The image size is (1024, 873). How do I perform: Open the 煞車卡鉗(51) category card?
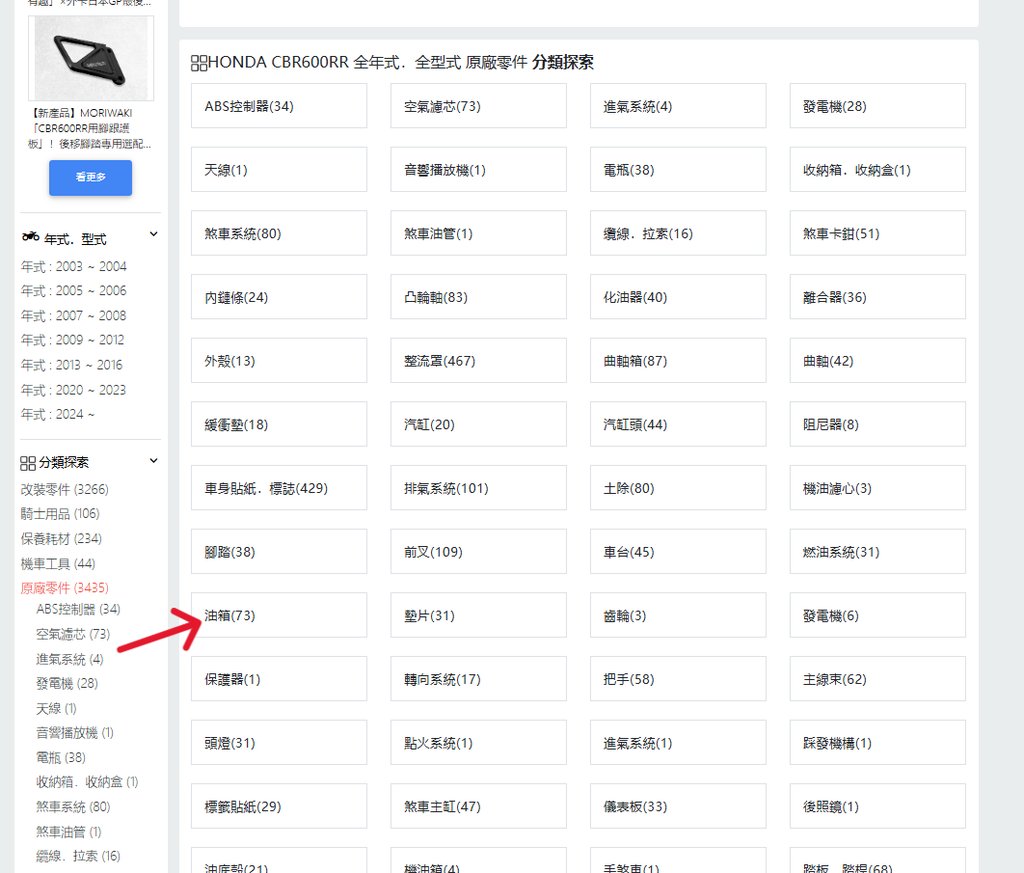tap(877, 233)
